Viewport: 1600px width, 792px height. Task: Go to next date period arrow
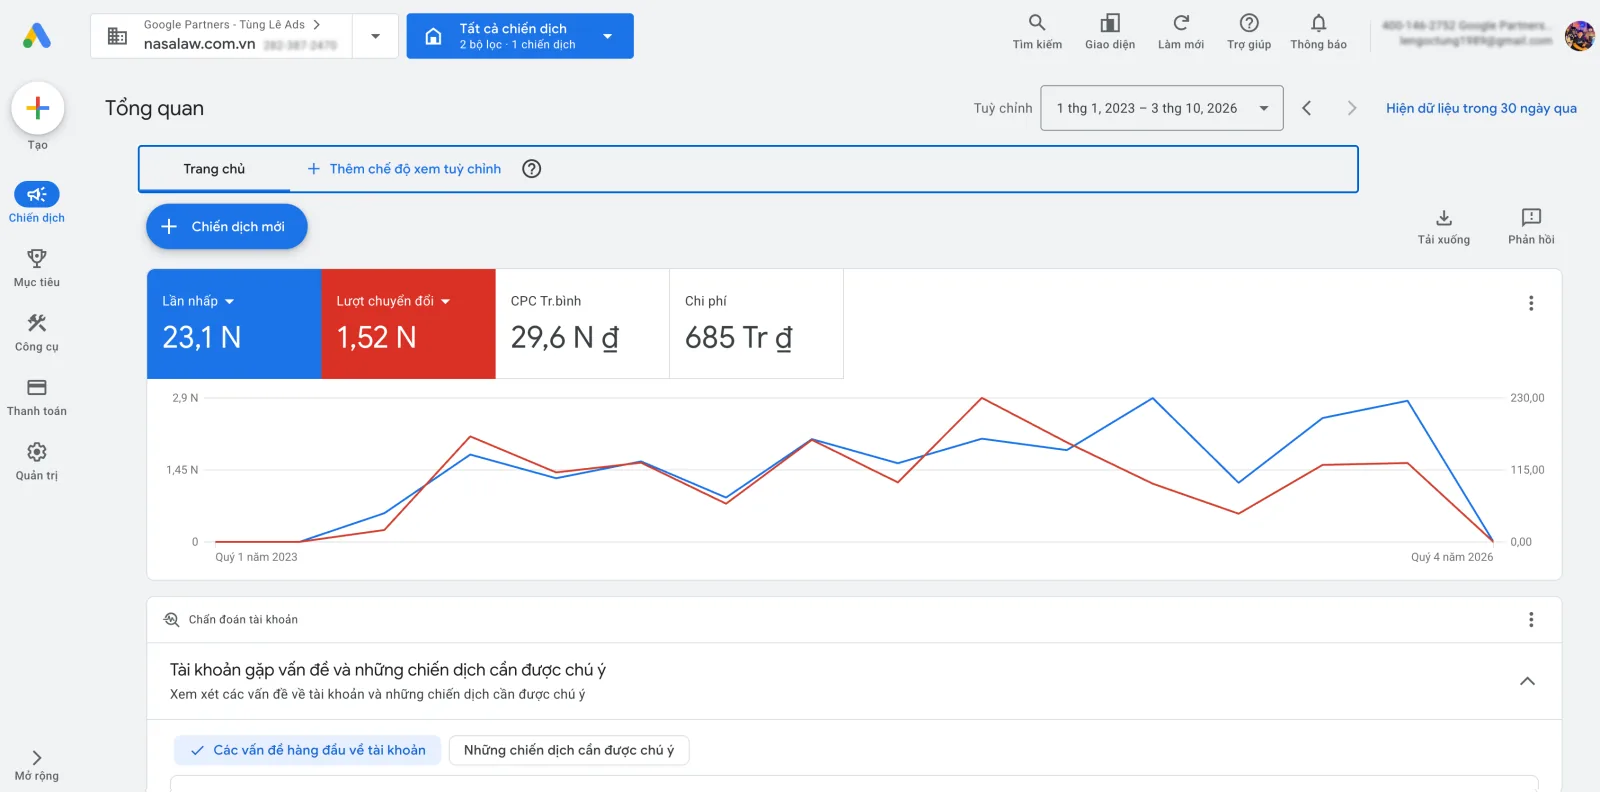(1352, 108)
